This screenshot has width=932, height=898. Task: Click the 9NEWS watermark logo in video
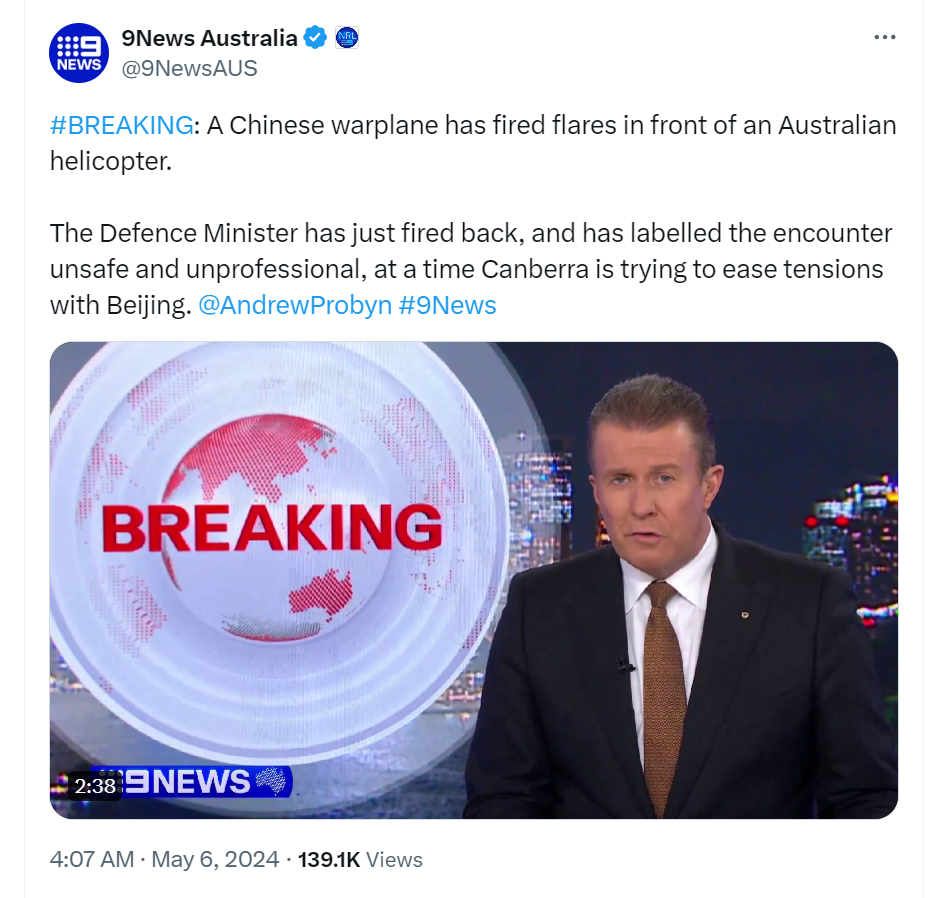coord(189,781)
